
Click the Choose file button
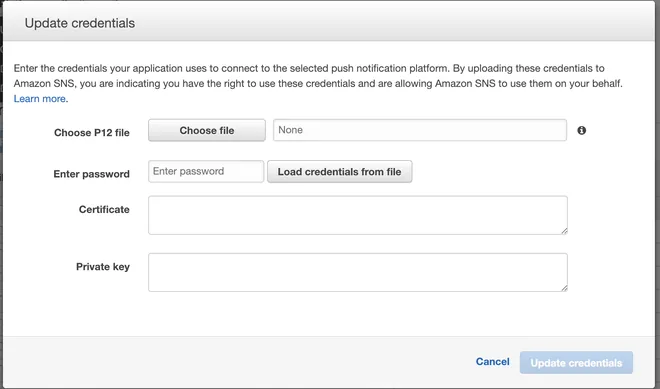click(x=207, y=131)
